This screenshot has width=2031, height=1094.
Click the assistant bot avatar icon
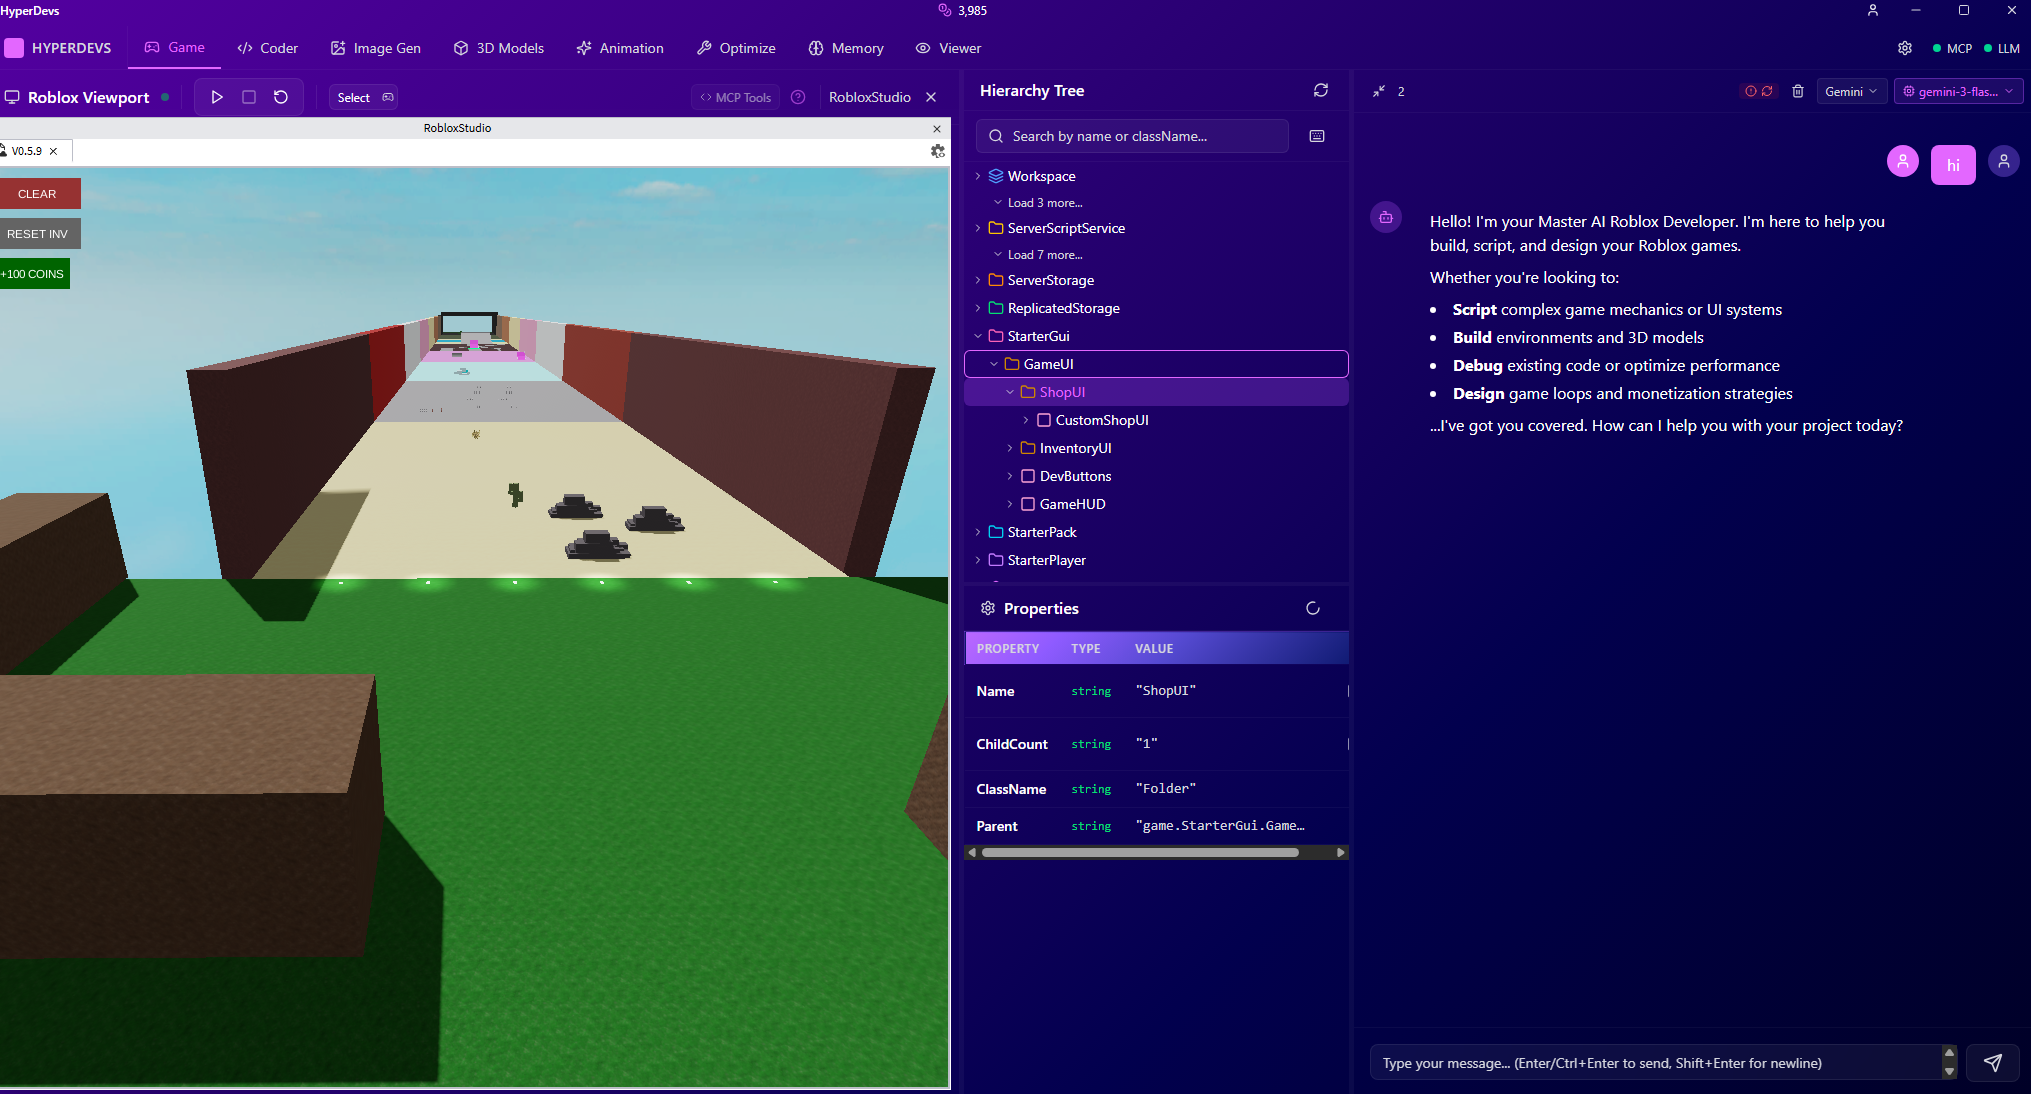pos(1386,217)
